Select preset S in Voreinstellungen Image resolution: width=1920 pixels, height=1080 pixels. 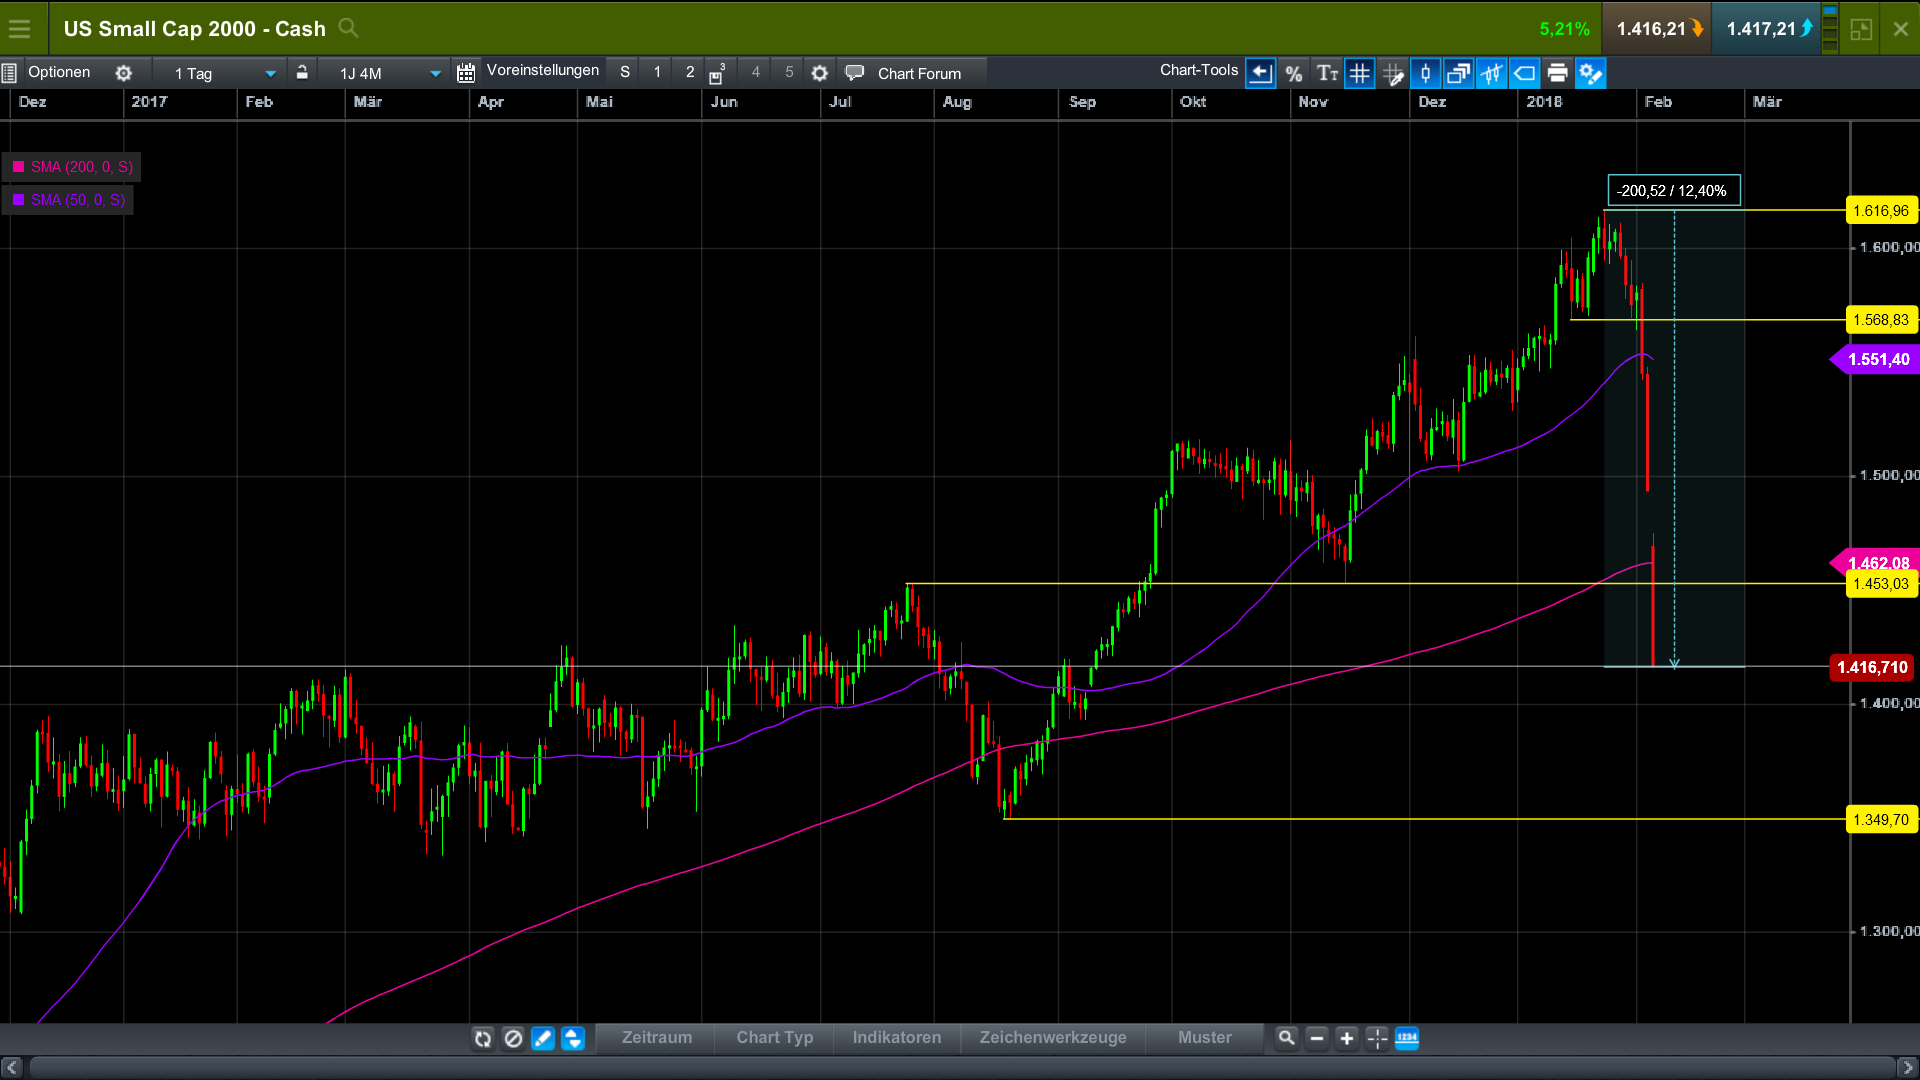point(625,72)
